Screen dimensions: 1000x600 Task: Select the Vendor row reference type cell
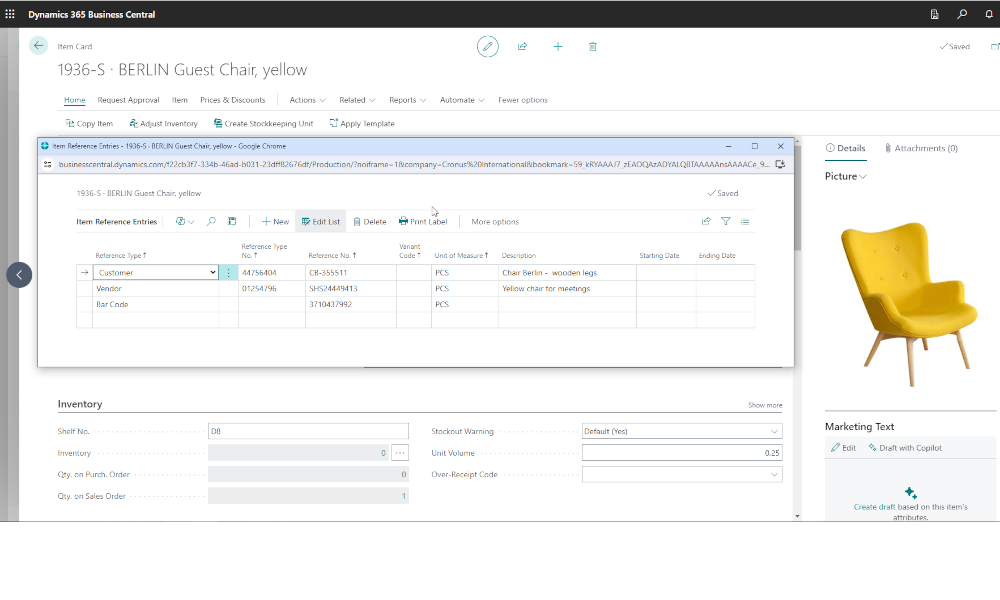pos(156,289)
